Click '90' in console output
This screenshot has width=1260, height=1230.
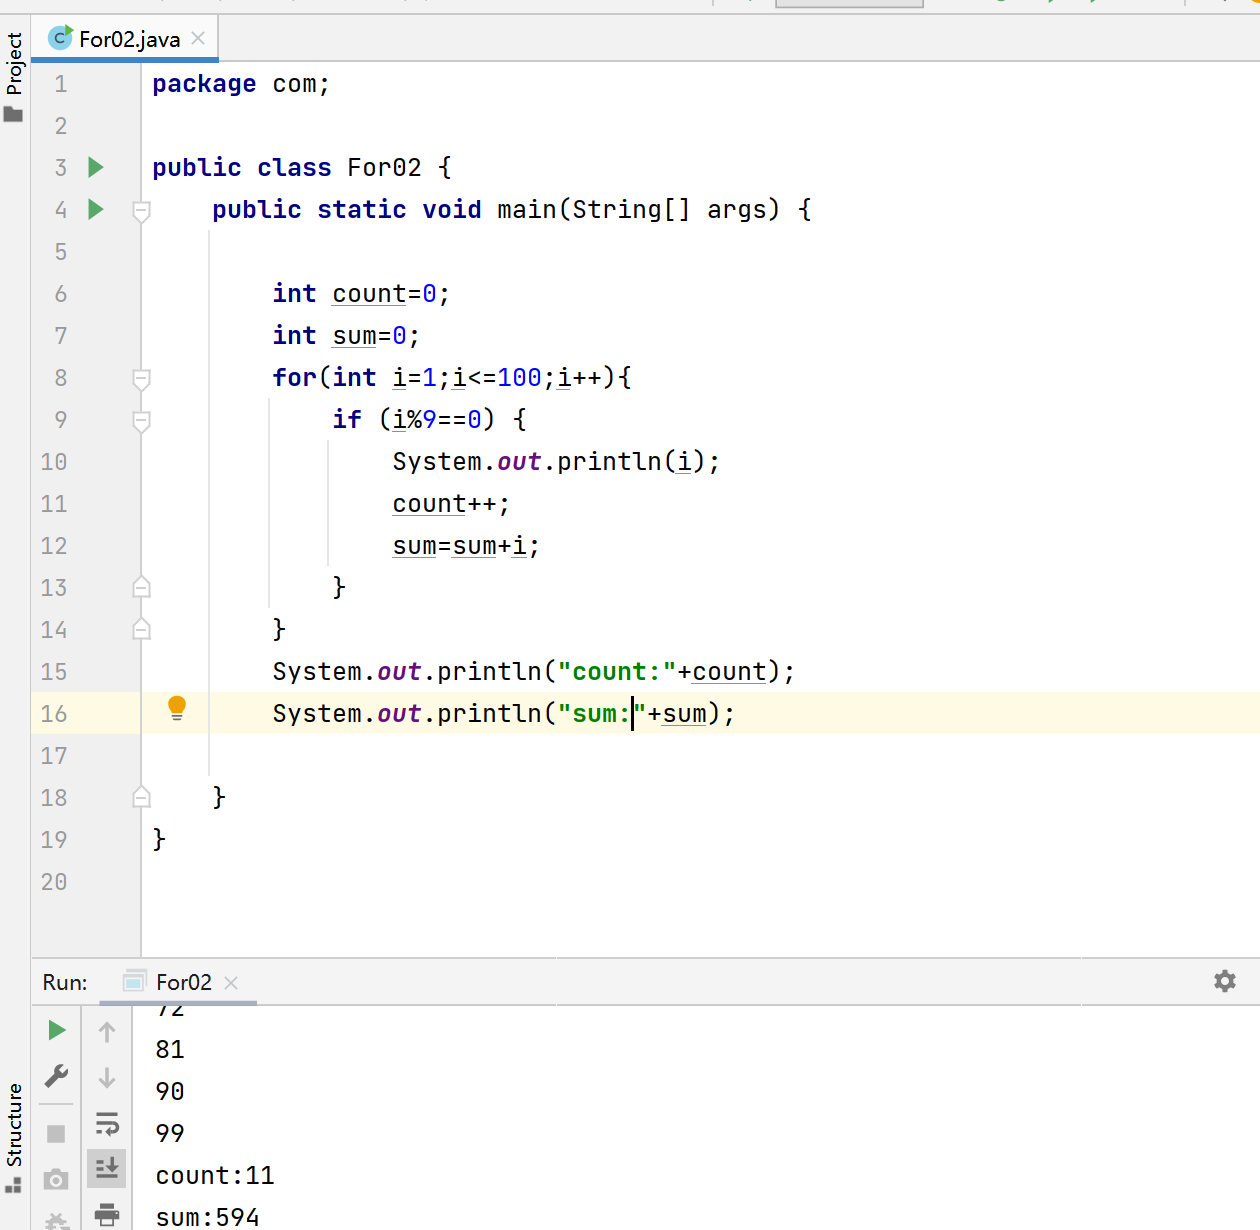[x=170, y=1092]
